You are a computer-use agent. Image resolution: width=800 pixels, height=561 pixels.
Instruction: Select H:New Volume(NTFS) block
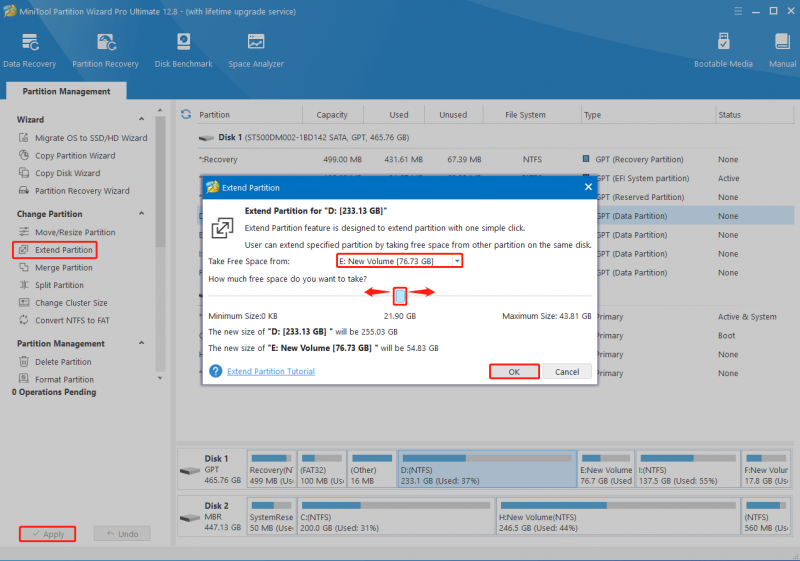click(618, 516)
